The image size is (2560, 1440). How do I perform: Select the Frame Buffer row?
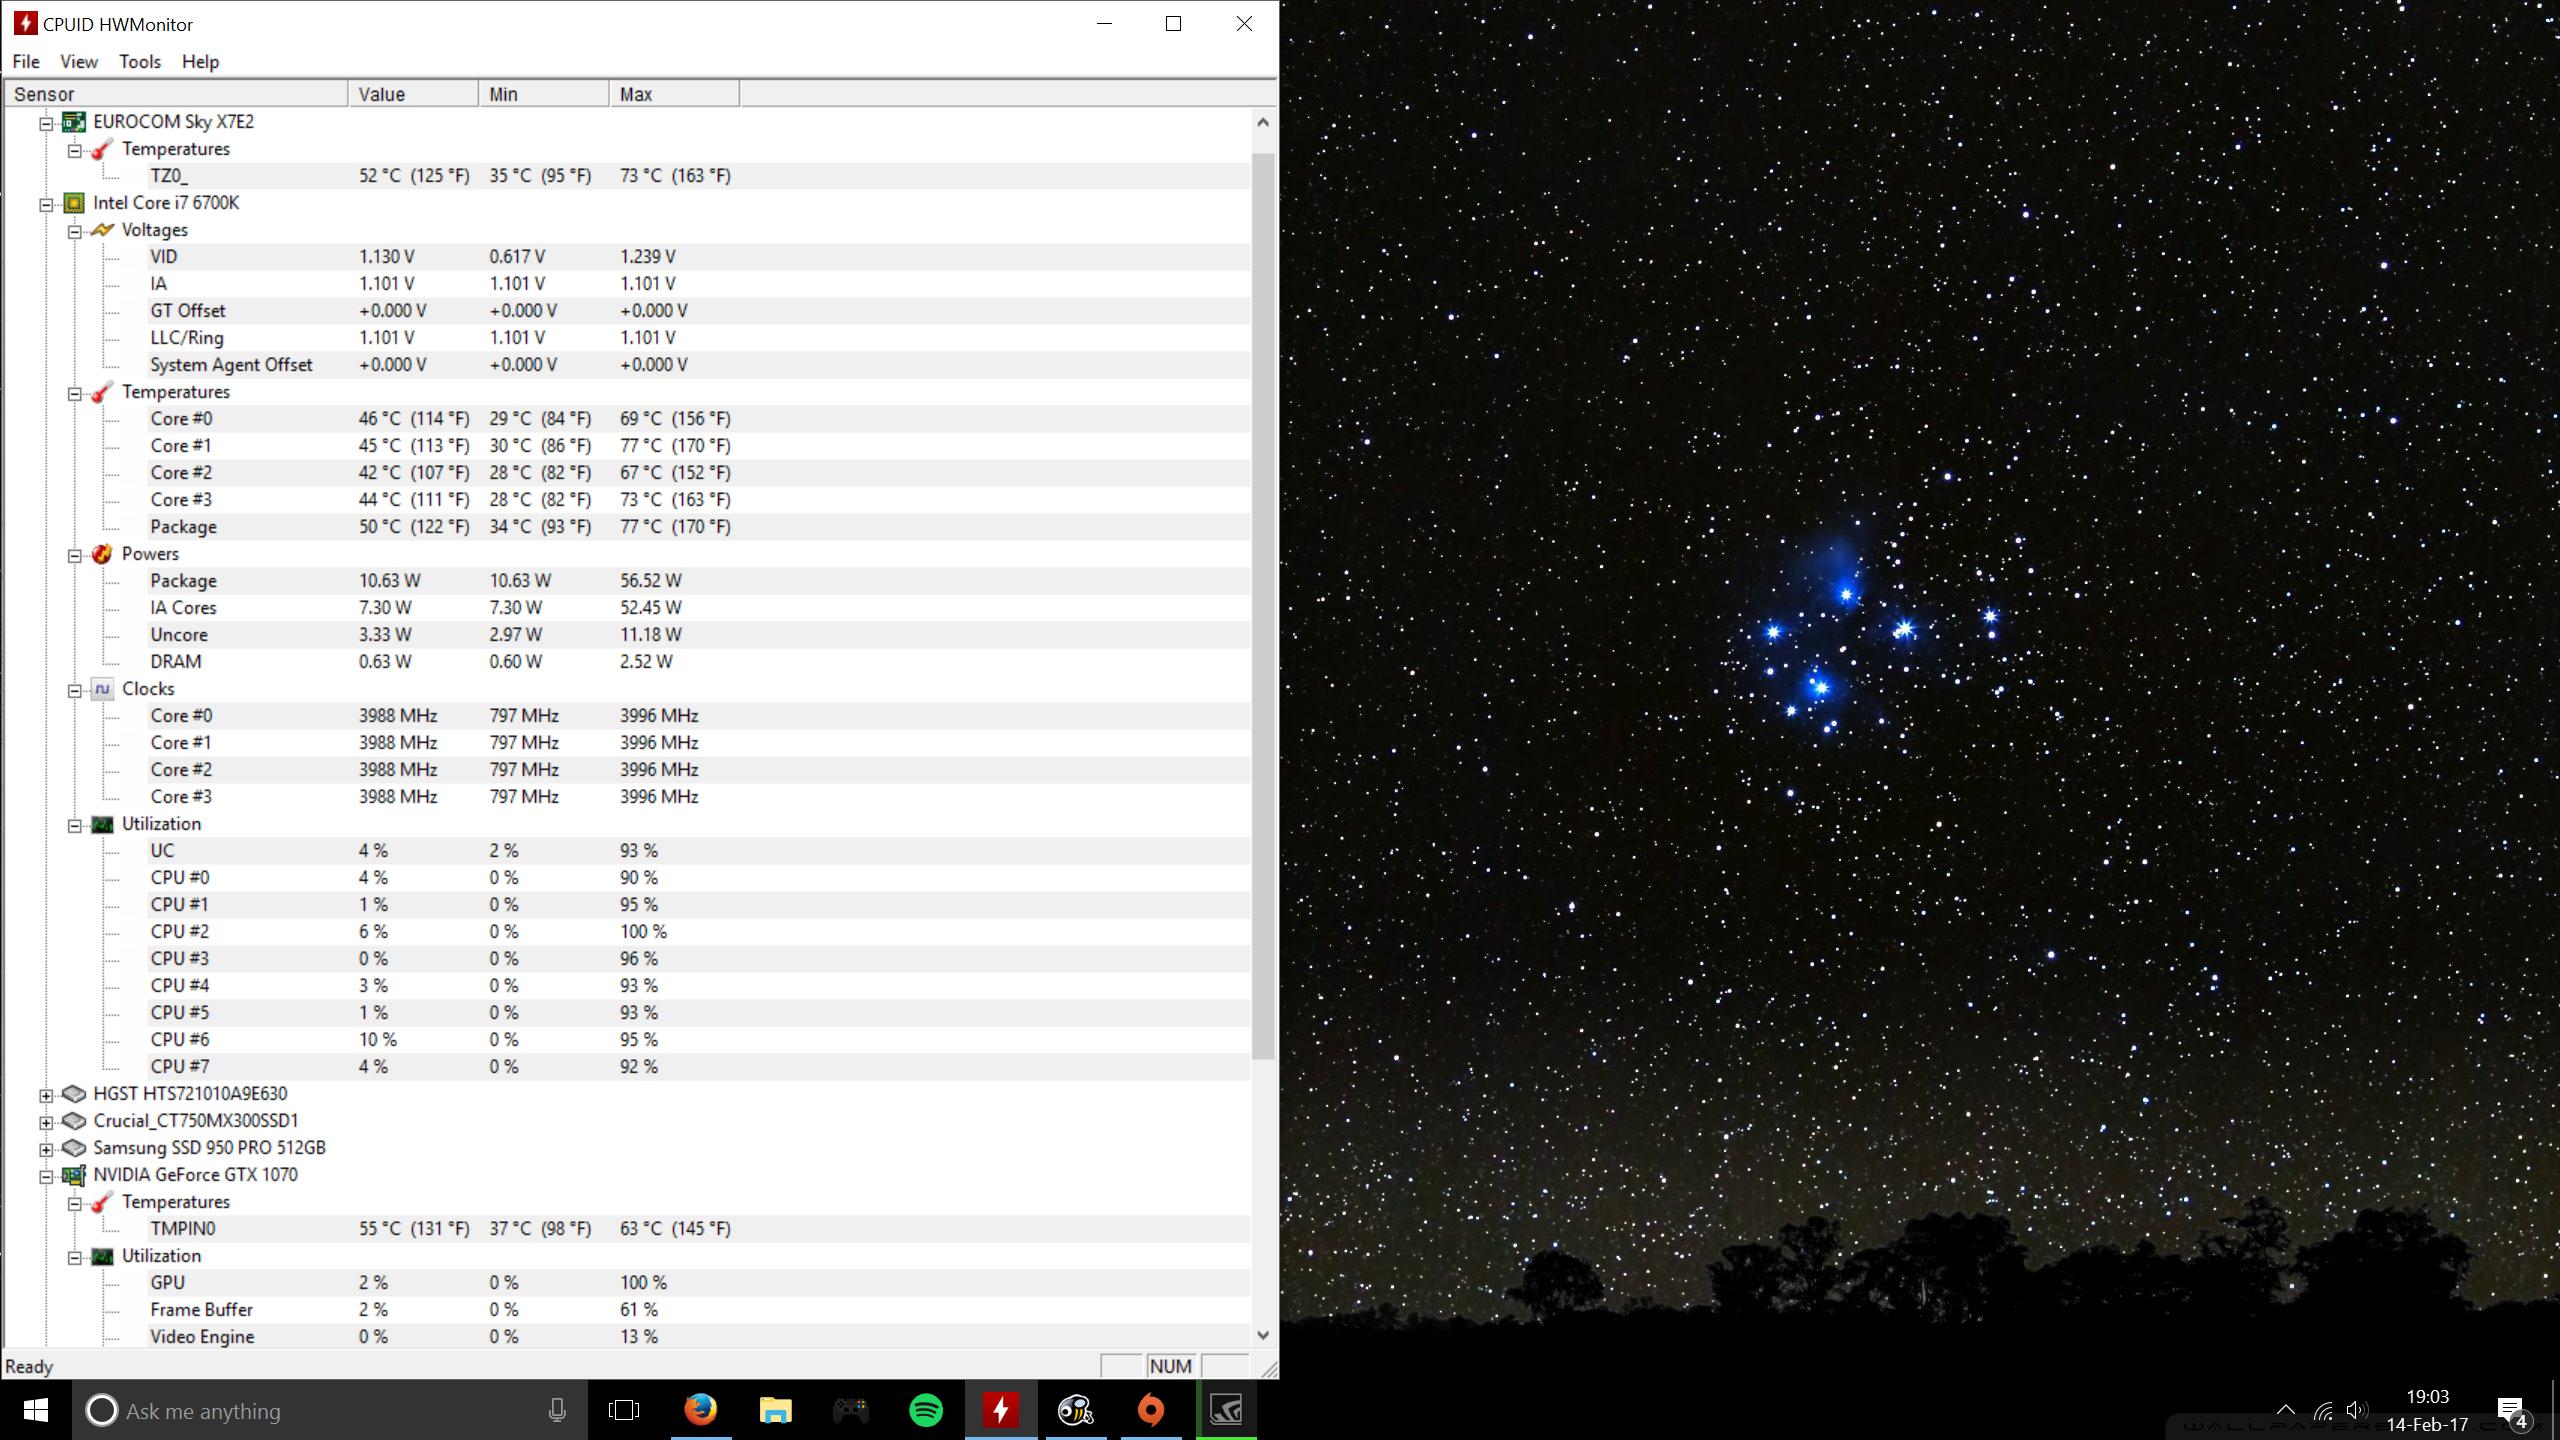pos(698,1310)
